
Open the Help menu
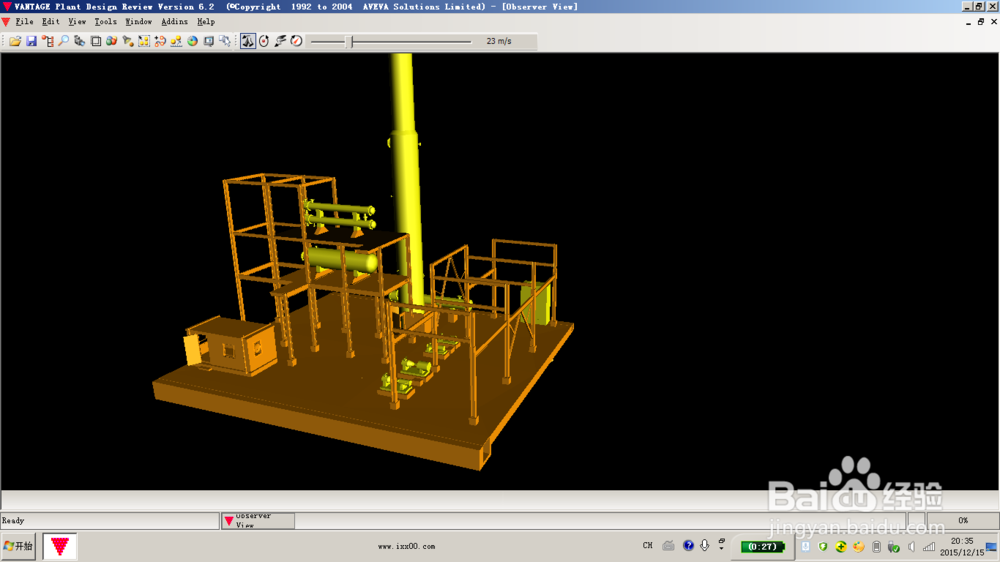pos(205,22)
